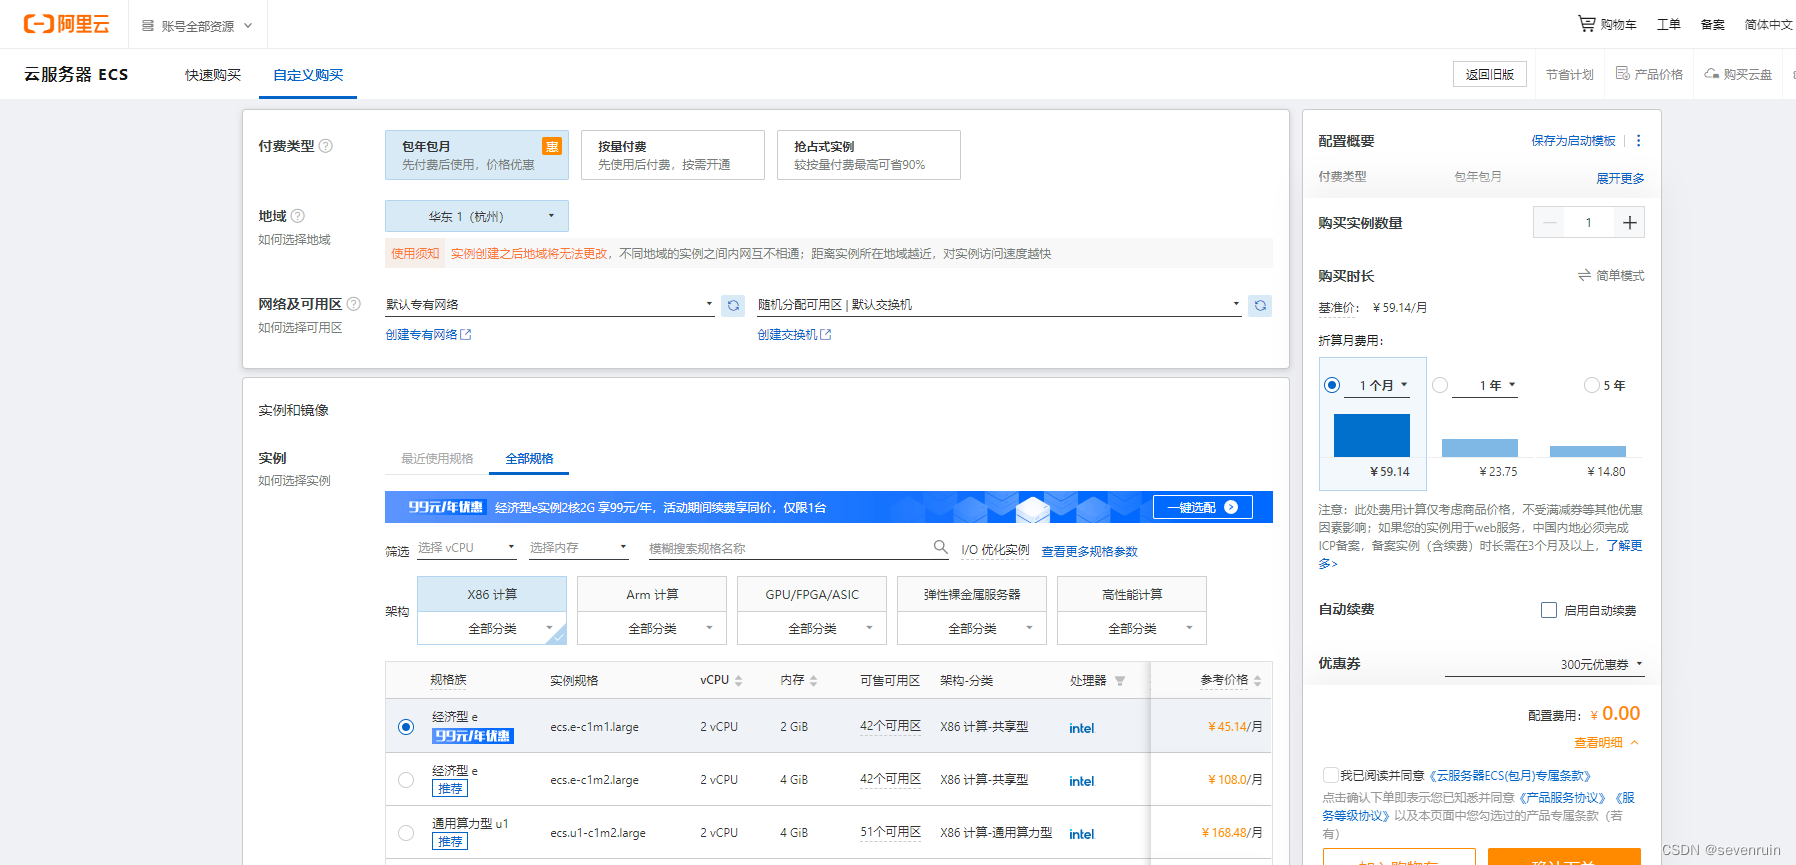Select the ecs.e-c1m2.large instance radio button
1796x865 pixels.
[406, 780]
